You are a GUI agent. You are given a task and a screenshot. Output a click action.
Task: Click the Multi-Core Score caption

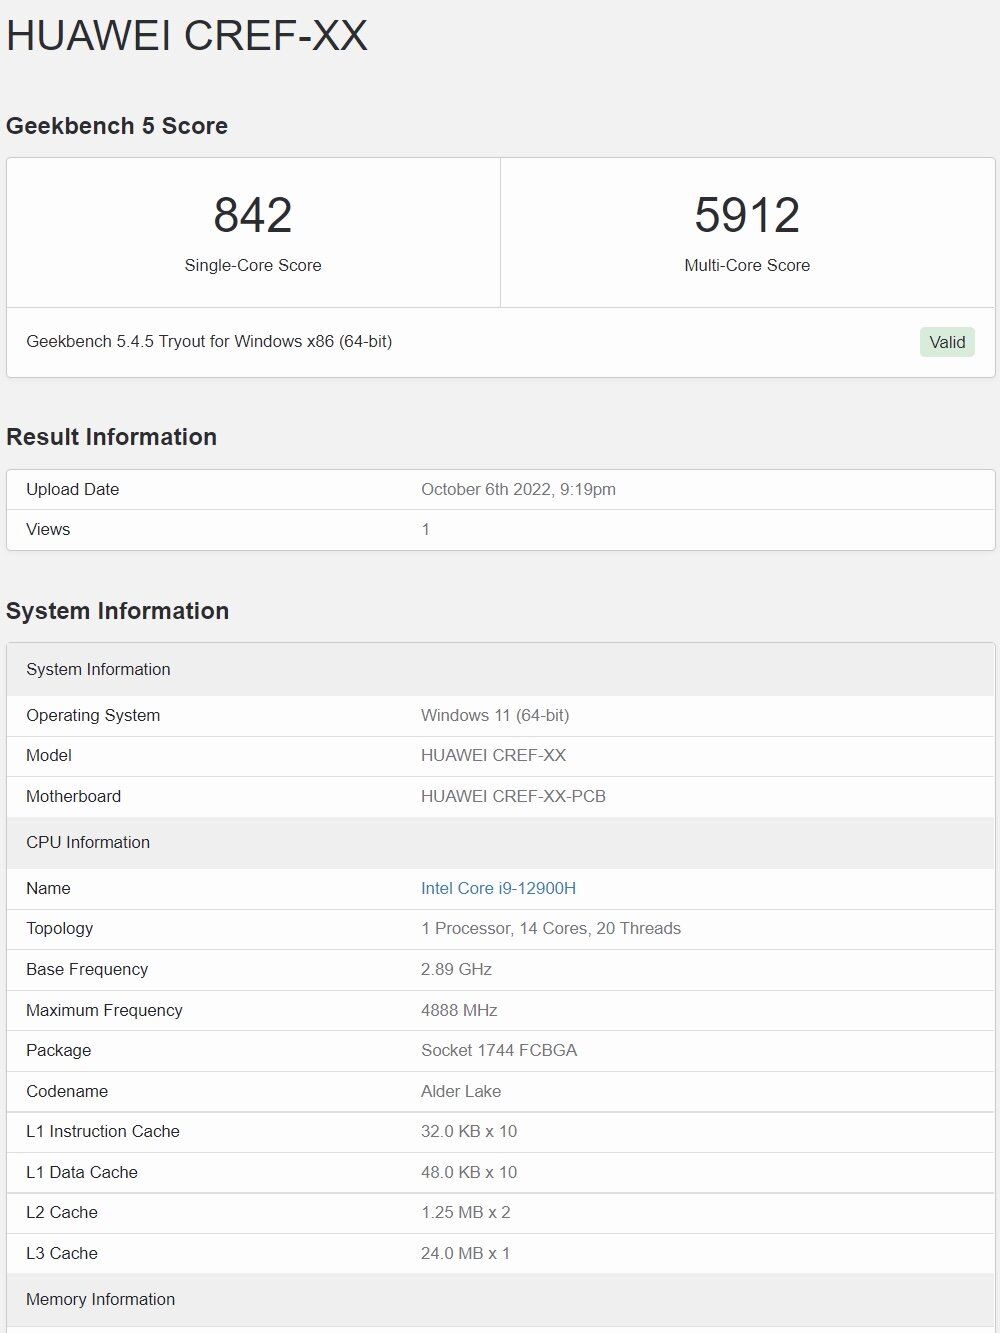[747, 265]
